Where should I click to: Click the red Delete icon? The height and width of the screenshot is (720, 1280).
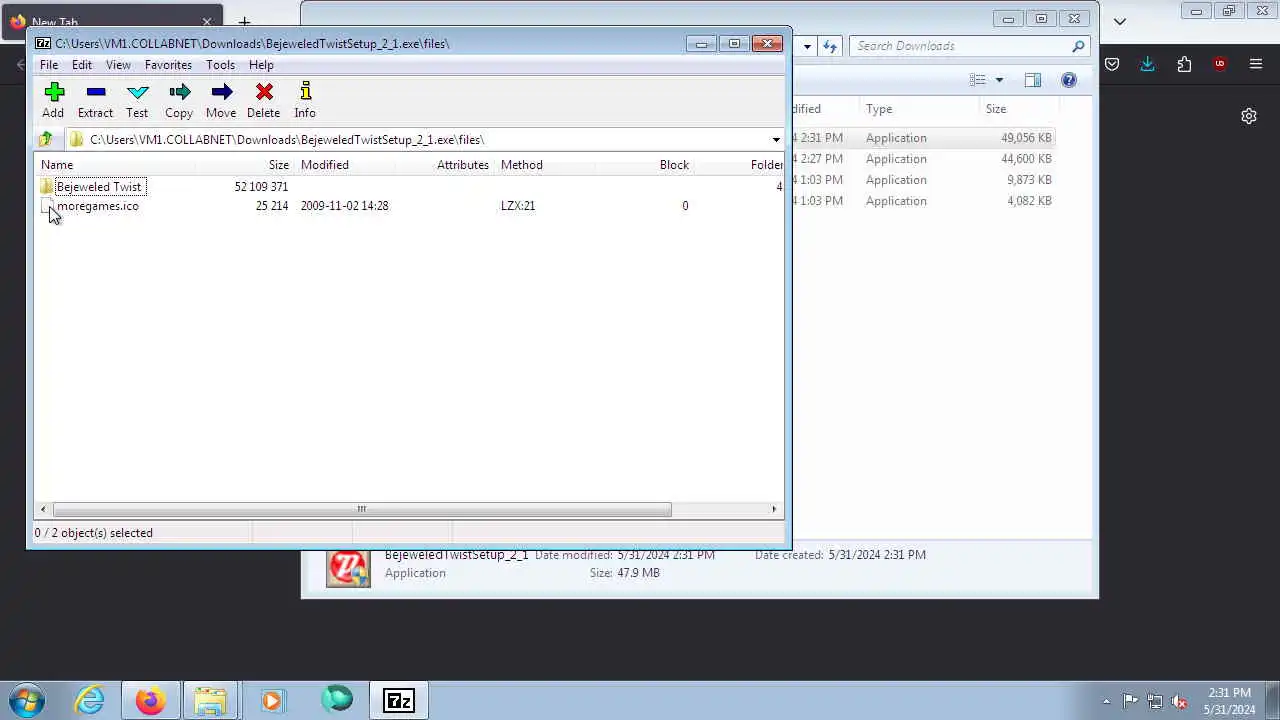pyautogui.click(x=264, y=92)
